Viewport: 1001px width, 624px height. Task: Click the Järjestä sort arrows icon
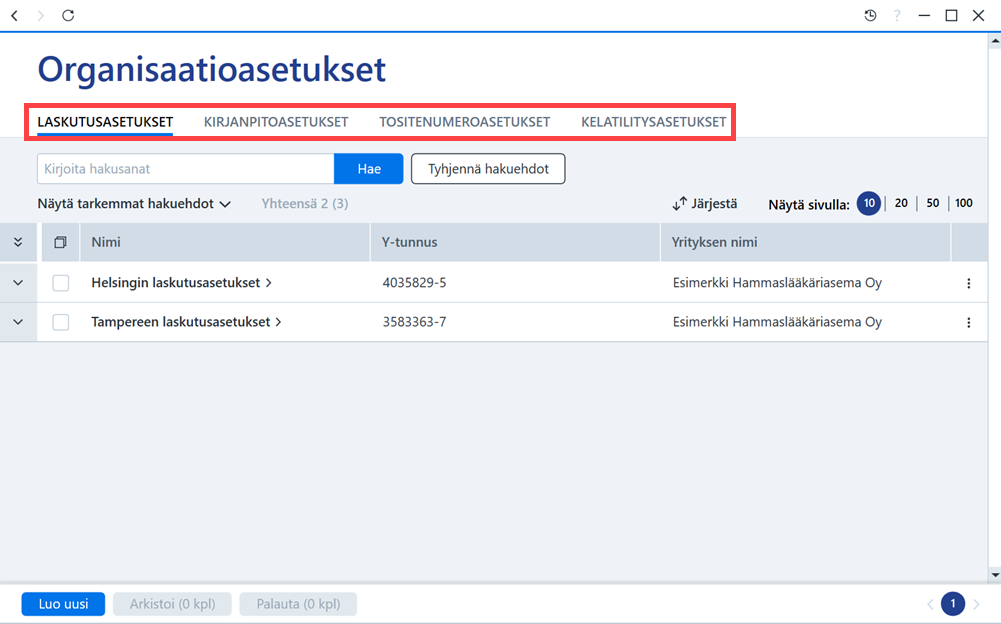pos(679,204)
